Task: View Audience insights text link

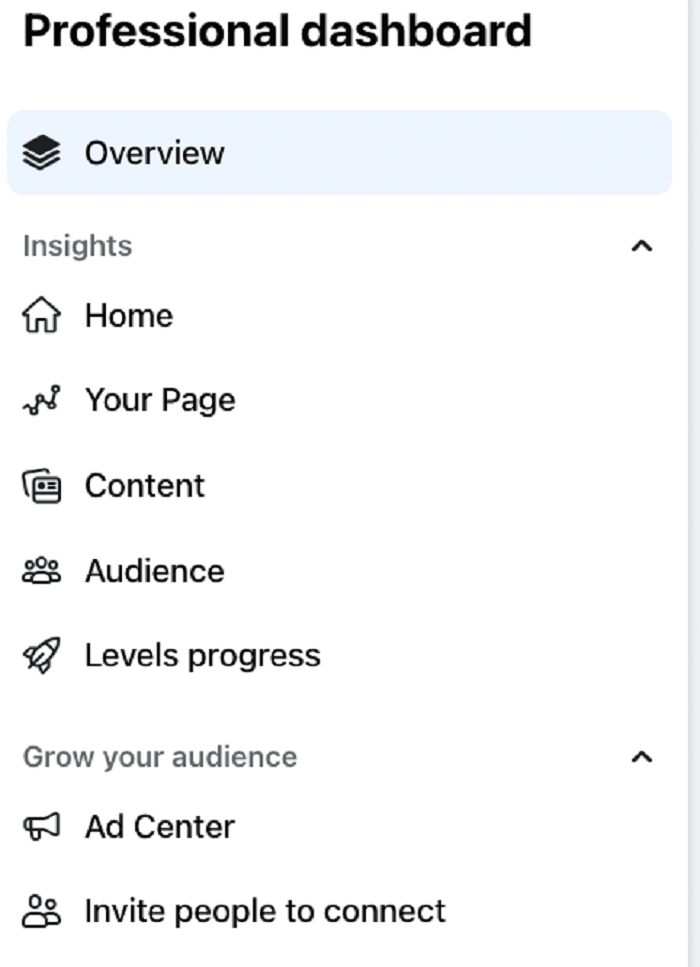Action: tap(154, 570)
